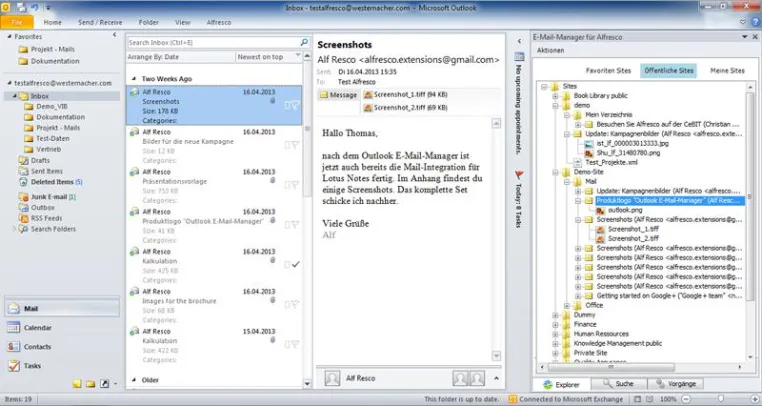Image resolution: width=762 pixels, height=406 pixels.
Task: Expand the People Pane for Alf Resco
Action: tap(496, 378)
